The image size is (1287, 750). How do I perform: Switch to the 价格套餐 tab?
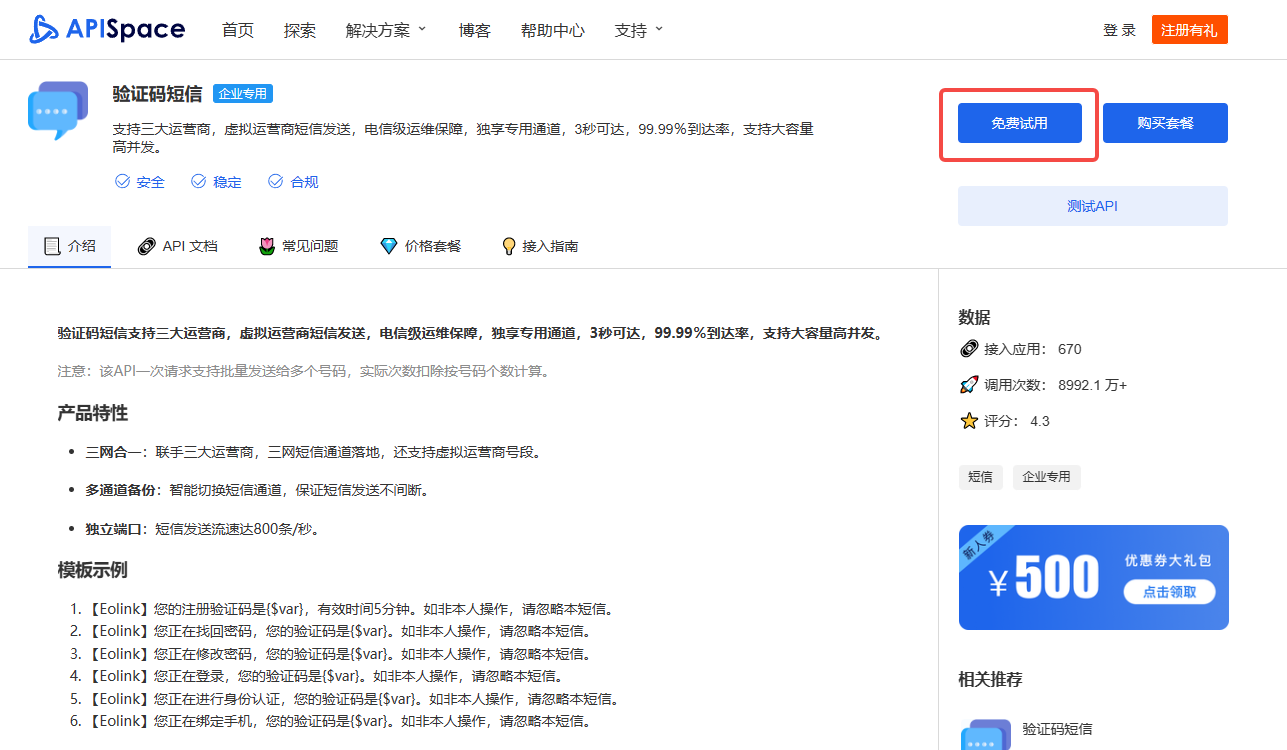click(421, 246)
